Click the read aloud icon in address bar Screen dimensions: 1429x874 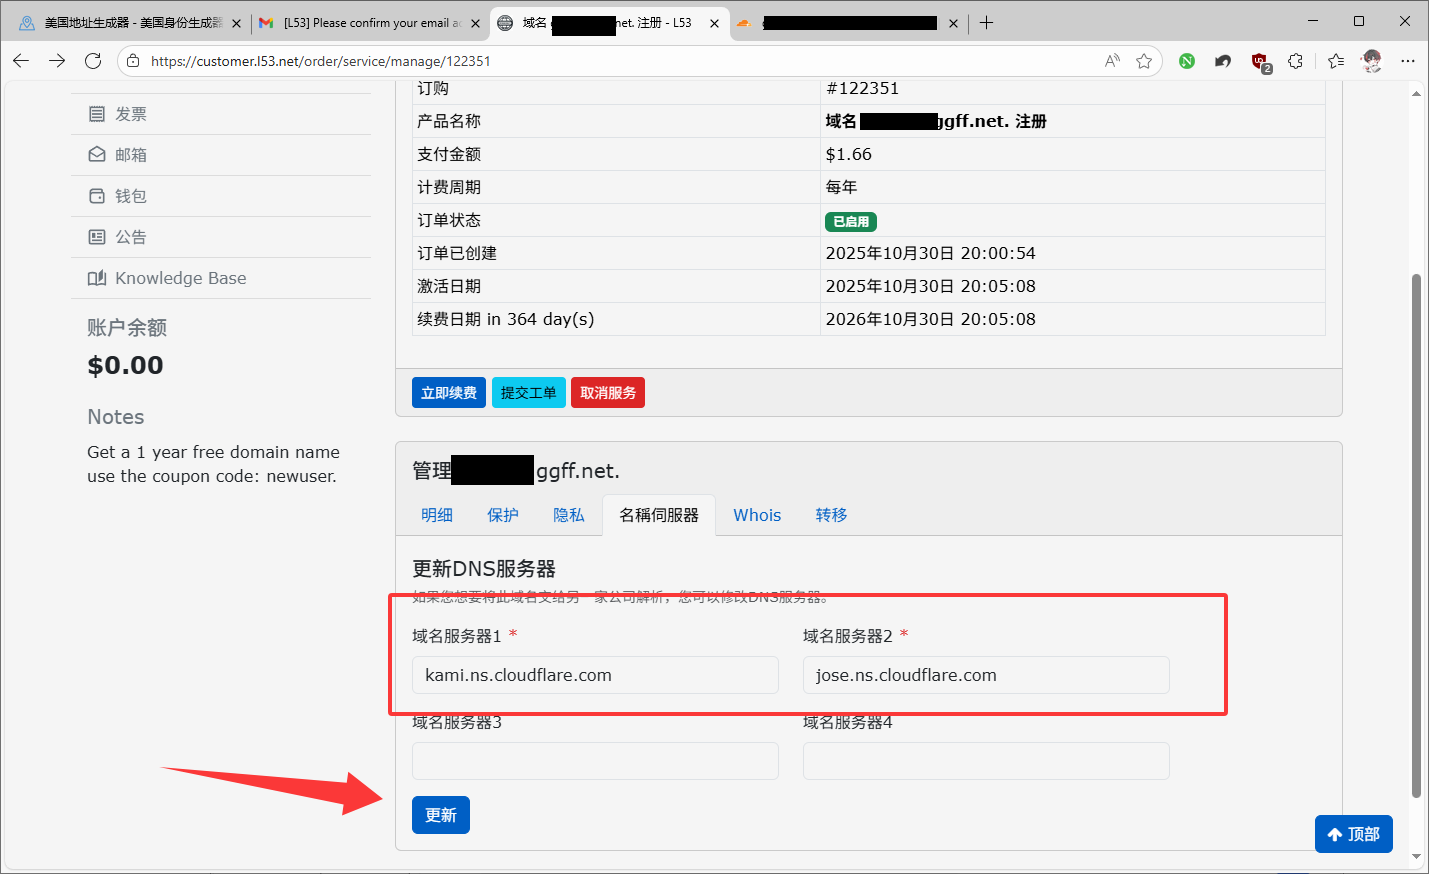(x=1112, y=61)
